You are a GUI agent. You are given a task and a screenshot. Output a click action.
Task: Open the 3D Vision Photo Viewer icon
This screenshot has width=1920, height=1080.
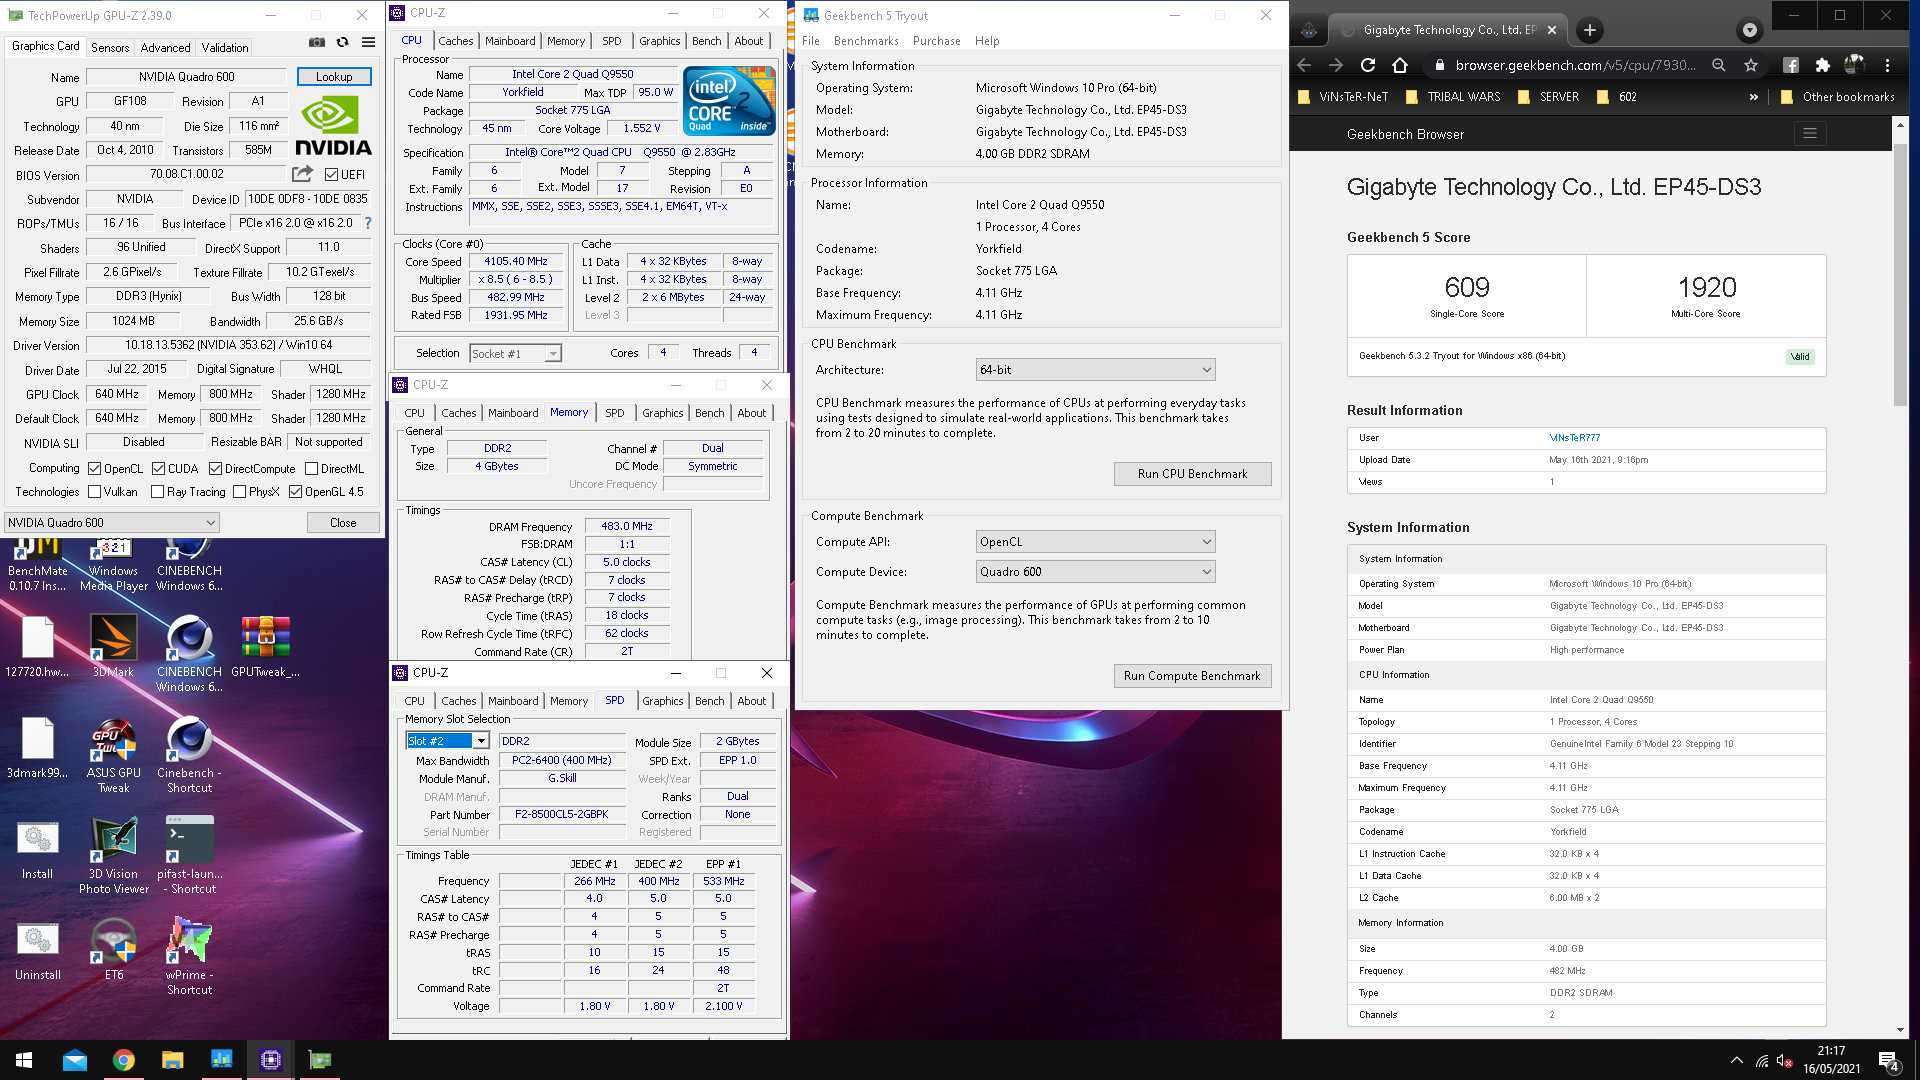click(113, 855)
